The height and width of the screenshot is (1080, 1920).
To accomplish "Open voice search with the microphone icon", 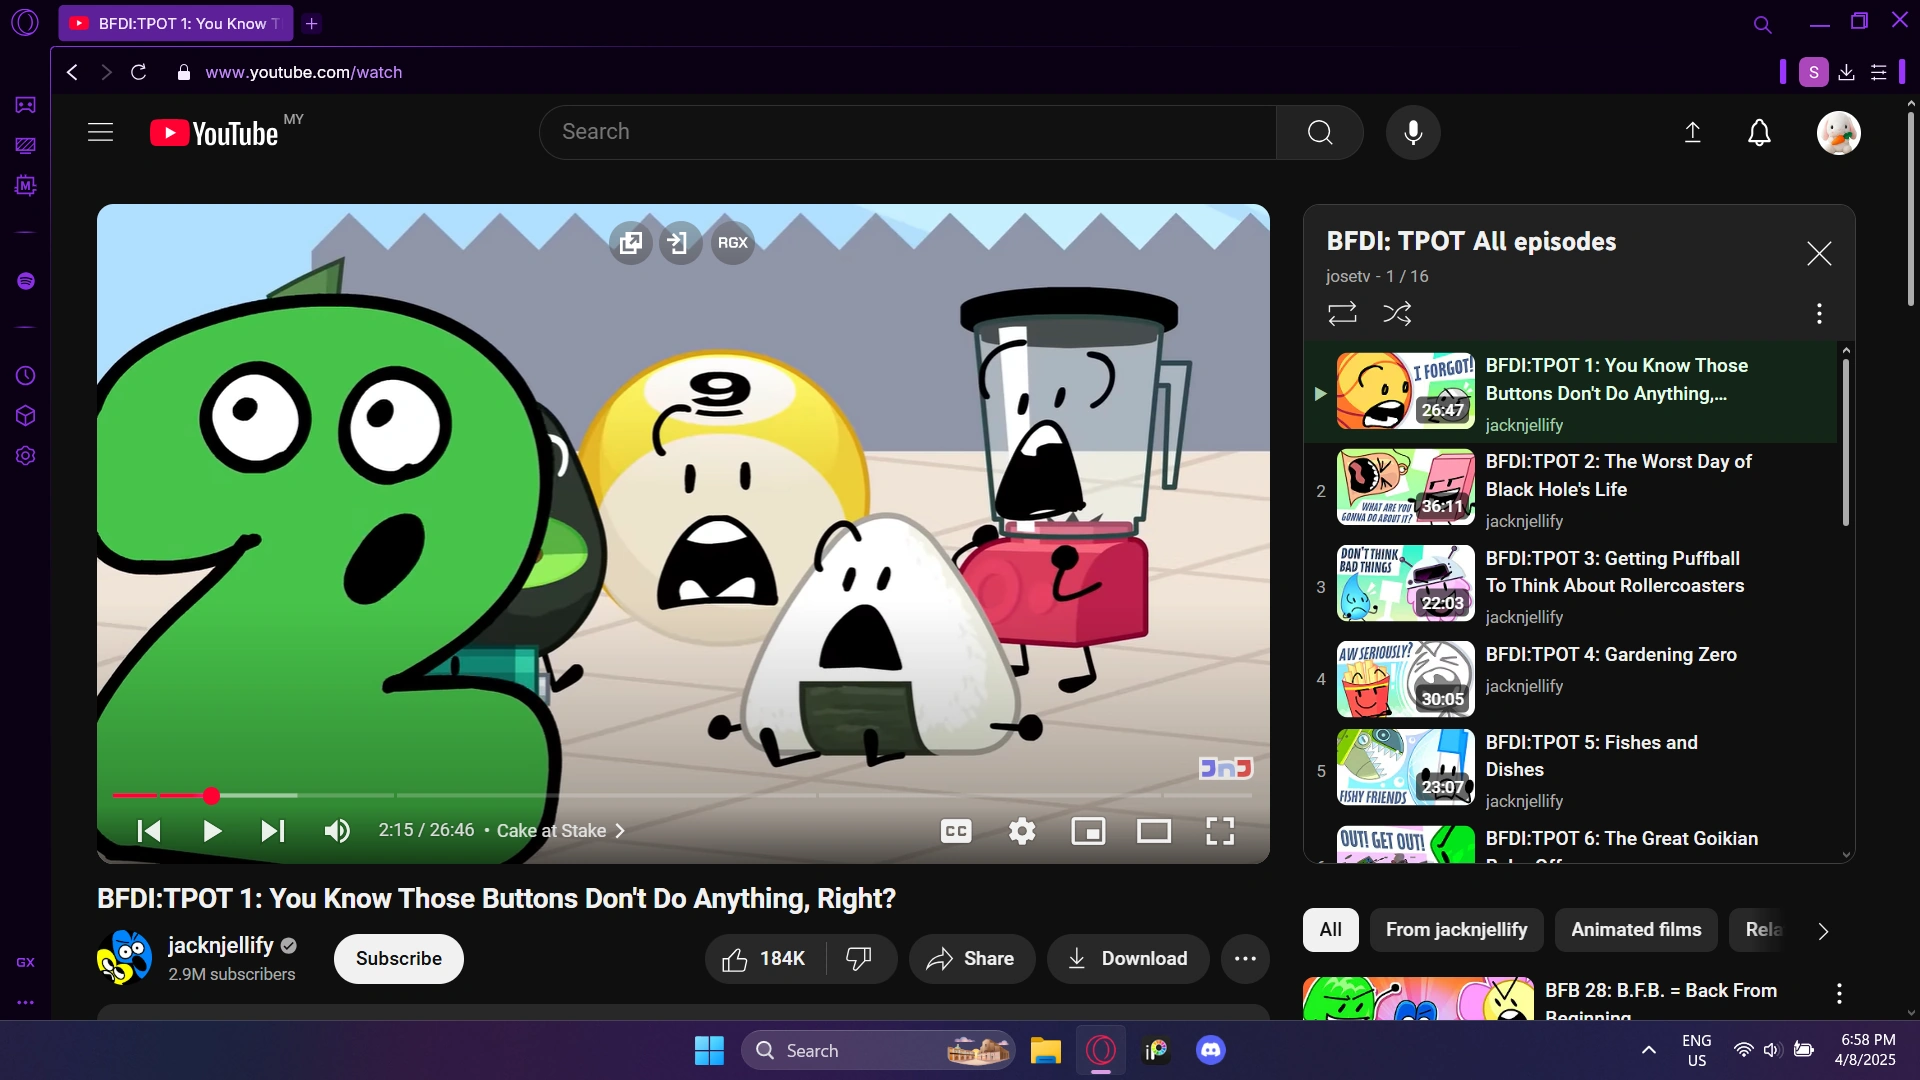I will [1412, 132].
